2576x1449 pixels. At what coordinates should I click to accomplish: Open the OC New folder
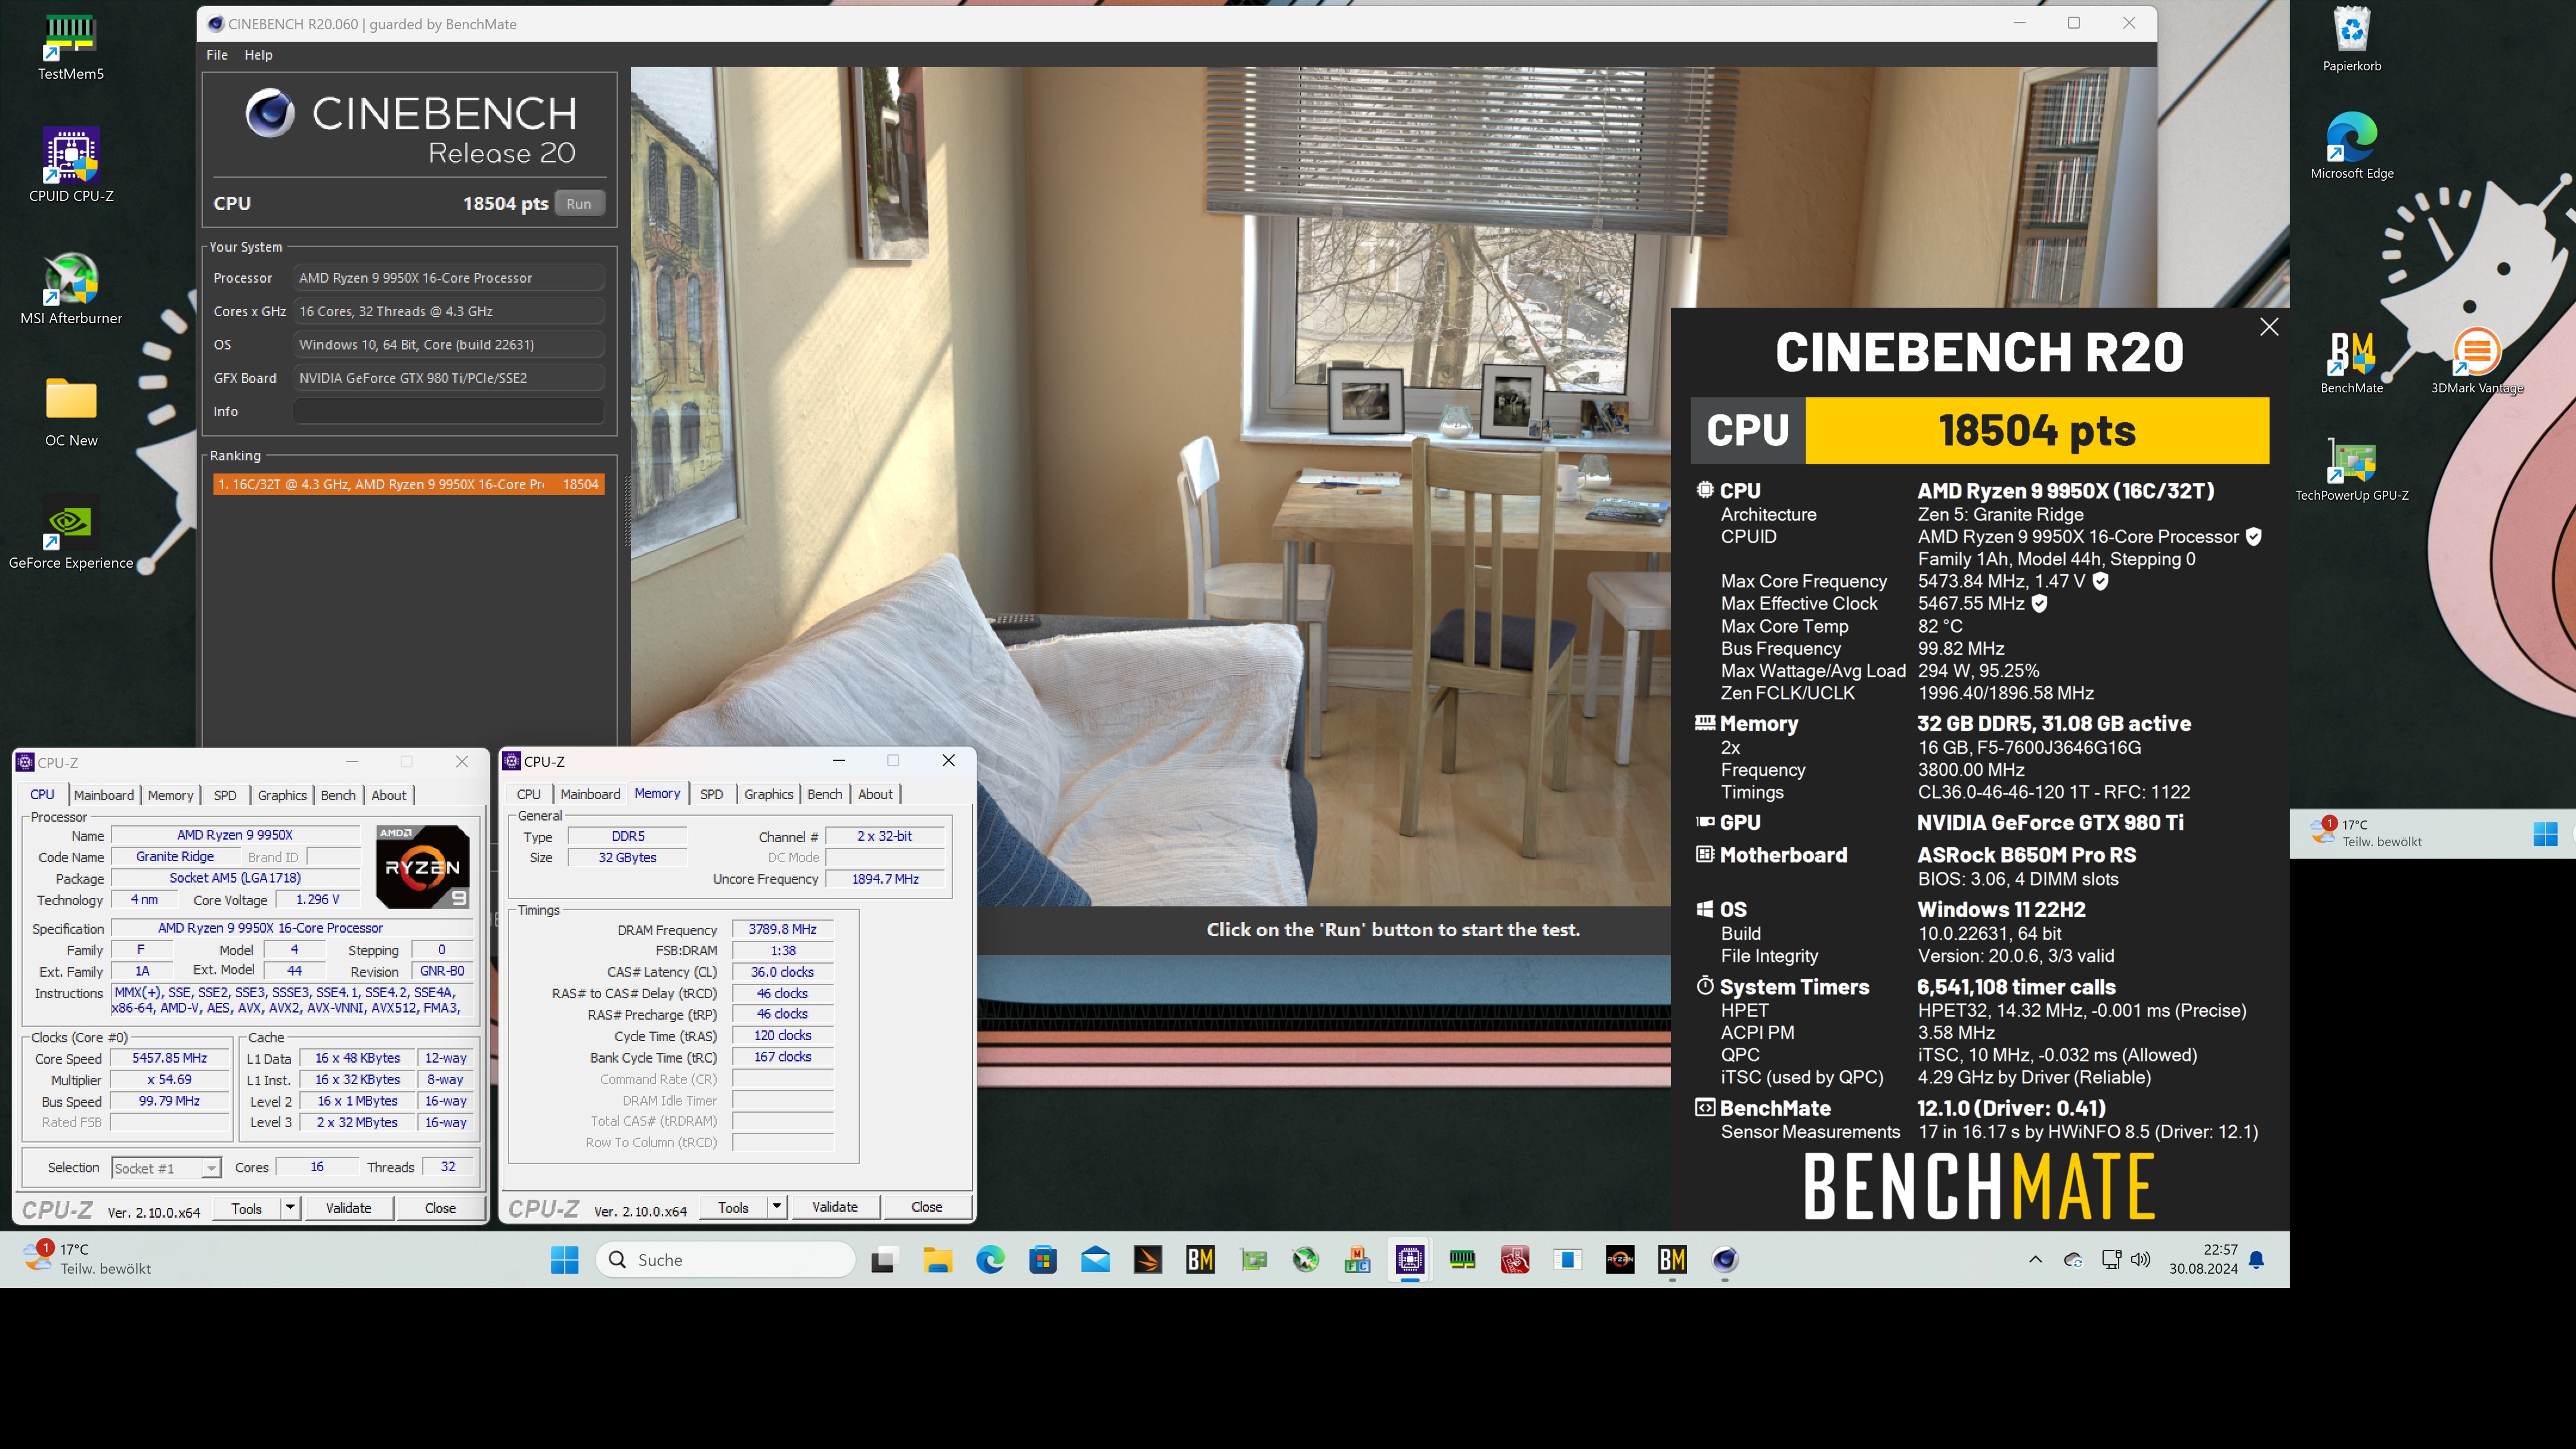point(71,411)
